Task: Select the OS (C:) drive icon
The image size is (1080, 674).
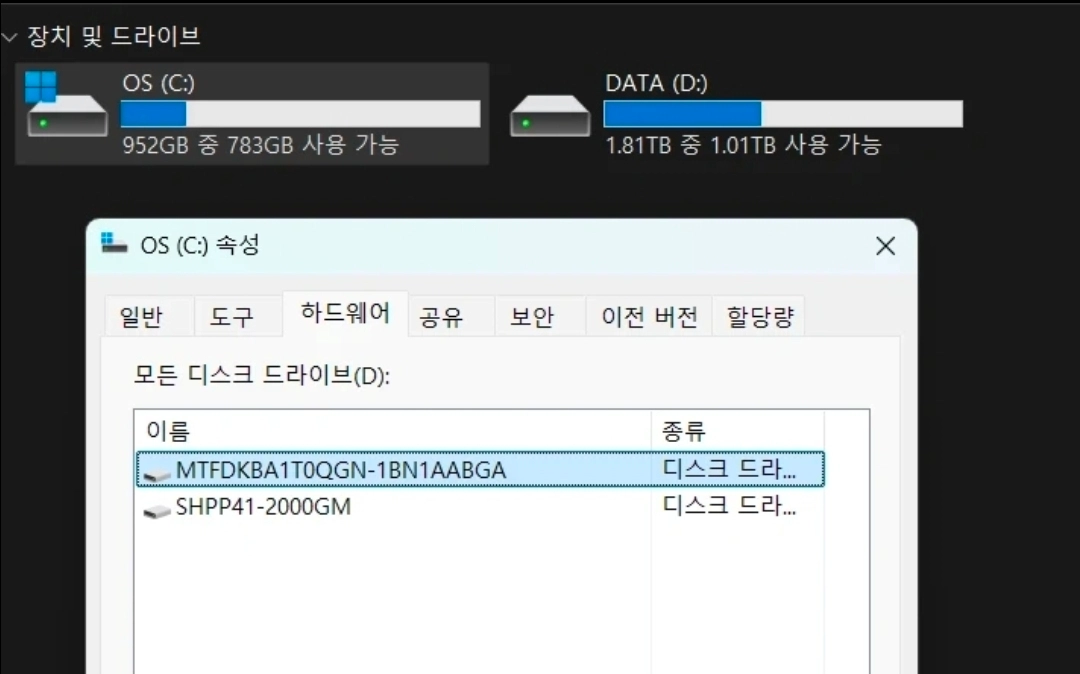Action: pos(67,105)
